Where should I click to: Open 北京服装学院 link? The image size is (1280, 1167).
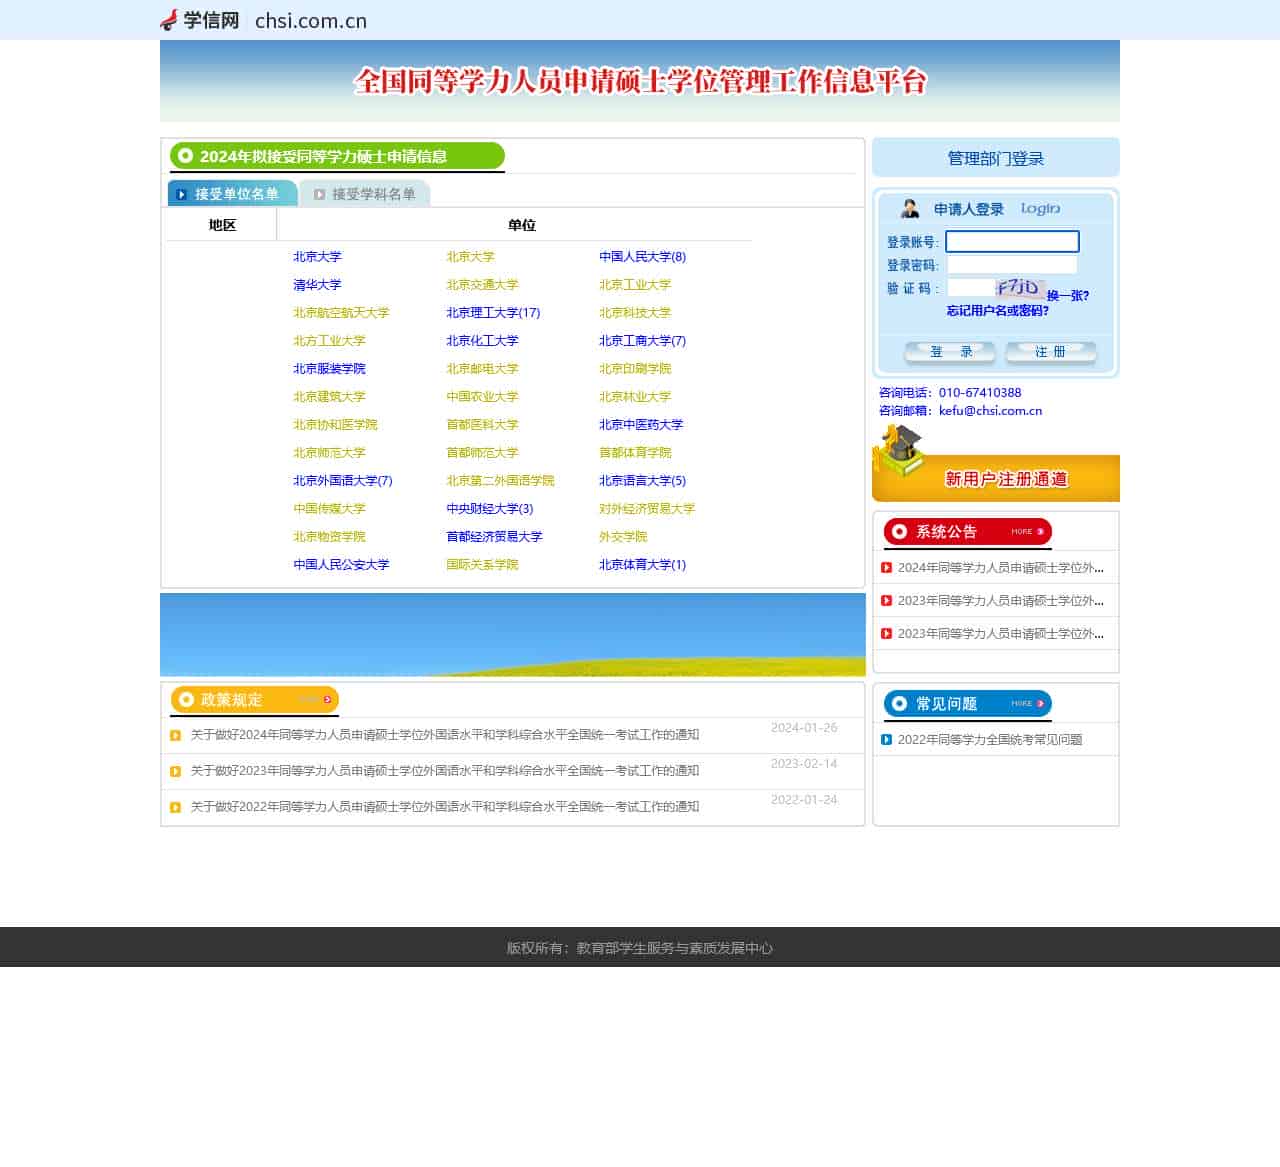tap(329, 369)
